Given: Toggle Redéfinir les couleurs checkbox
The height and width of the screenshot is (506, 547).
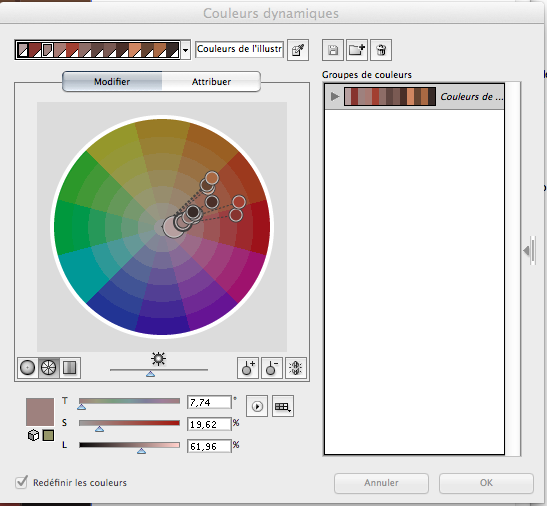Looking at the screenshot, I should coord(21,482).
